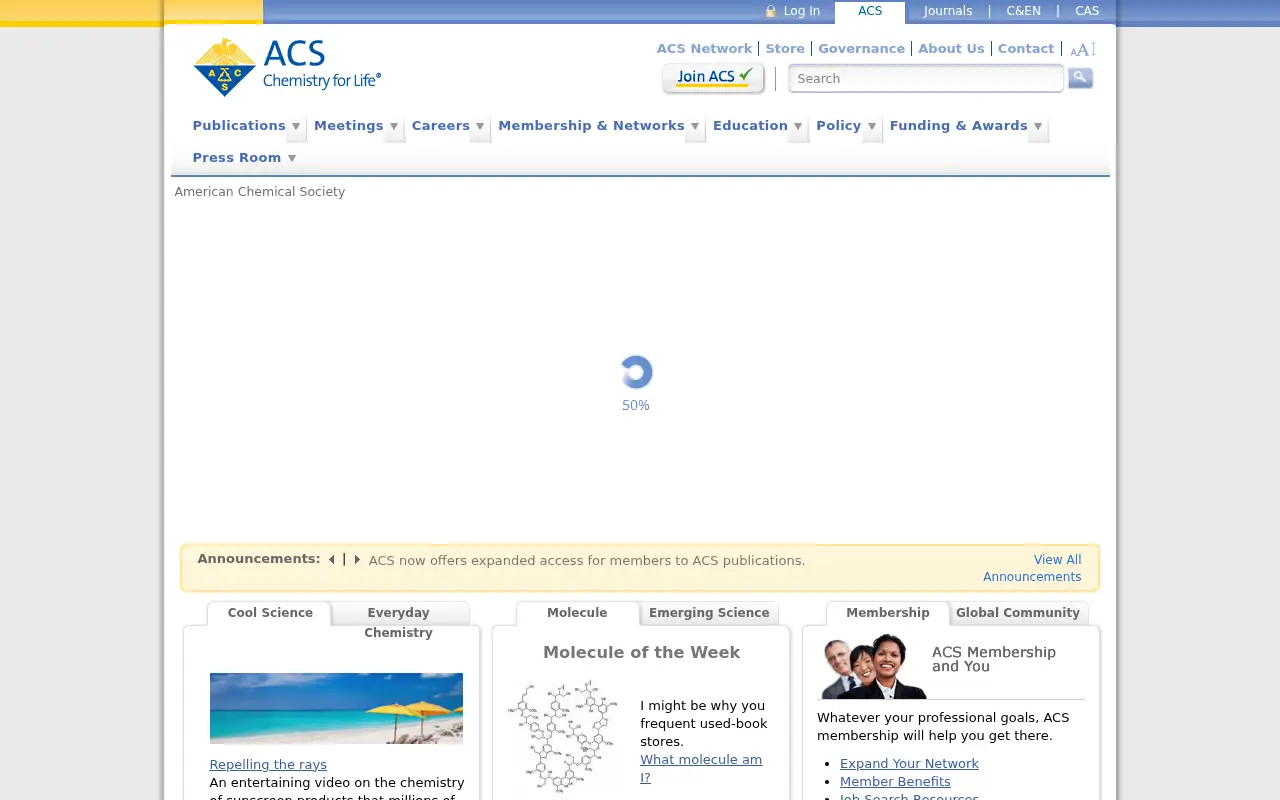Viewport: 1280px width, 800px height.
Task: Open the Publications menu label
Action: point(239,126)
